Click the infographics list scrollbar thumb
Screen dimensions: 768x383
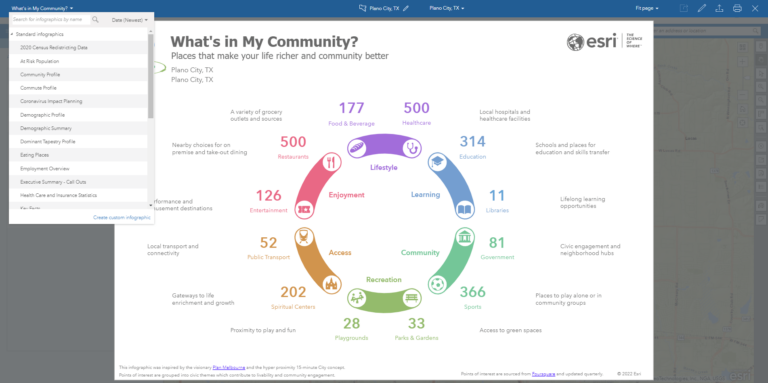click(x=150, y=76)
